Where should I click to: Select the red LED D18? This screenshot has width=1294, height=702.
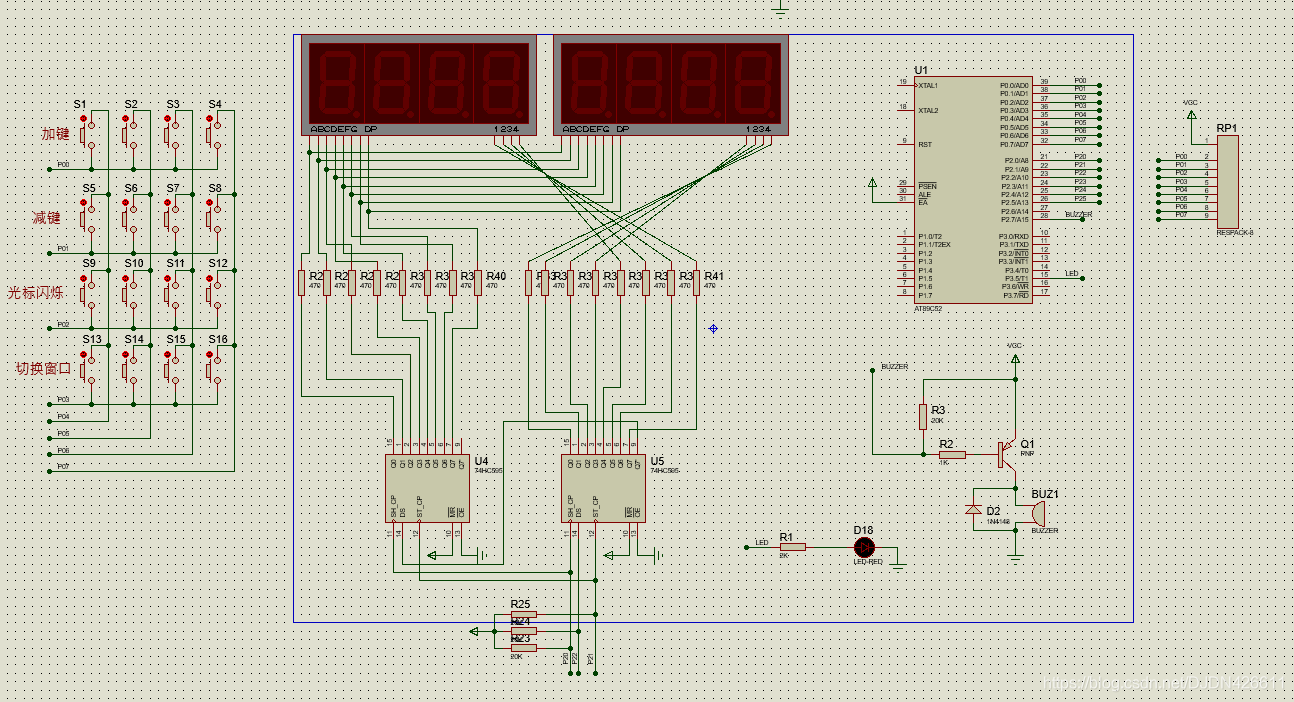tap(864, 547)
